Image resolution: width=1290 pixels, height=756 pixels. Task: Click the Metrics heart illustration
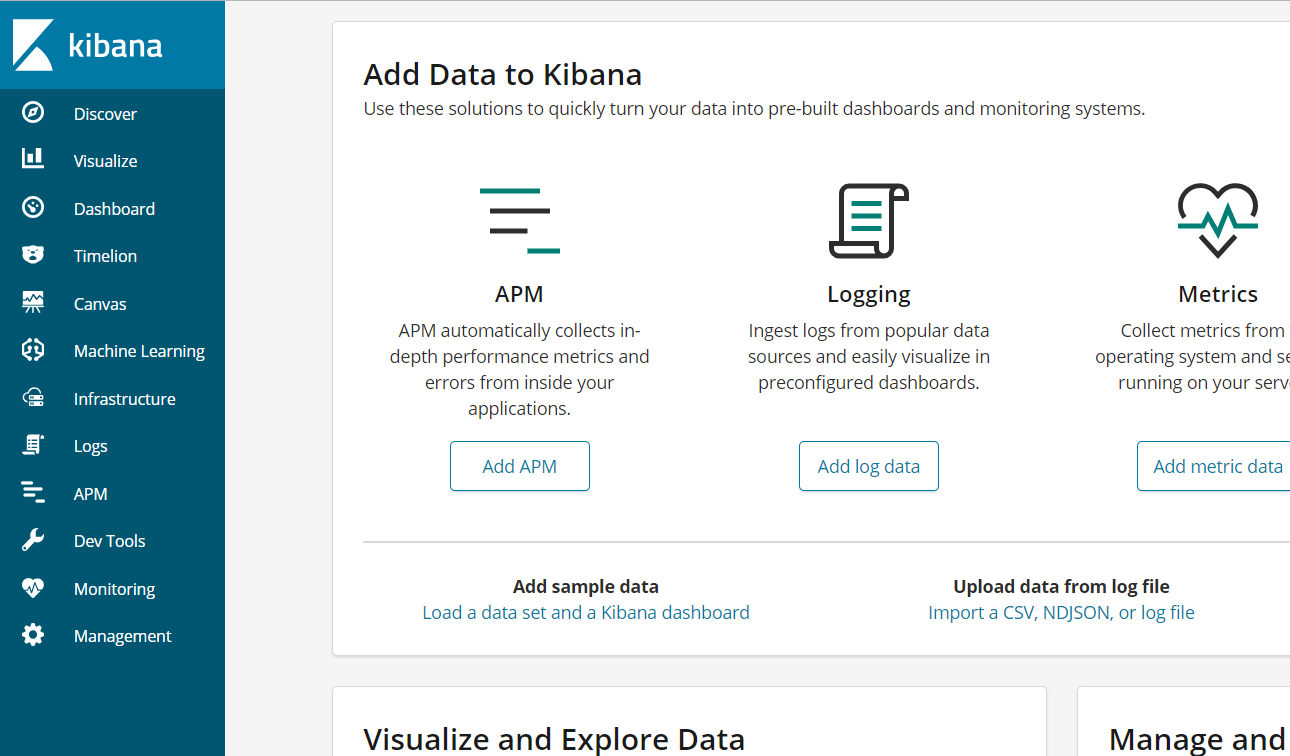click(1217, 221)
